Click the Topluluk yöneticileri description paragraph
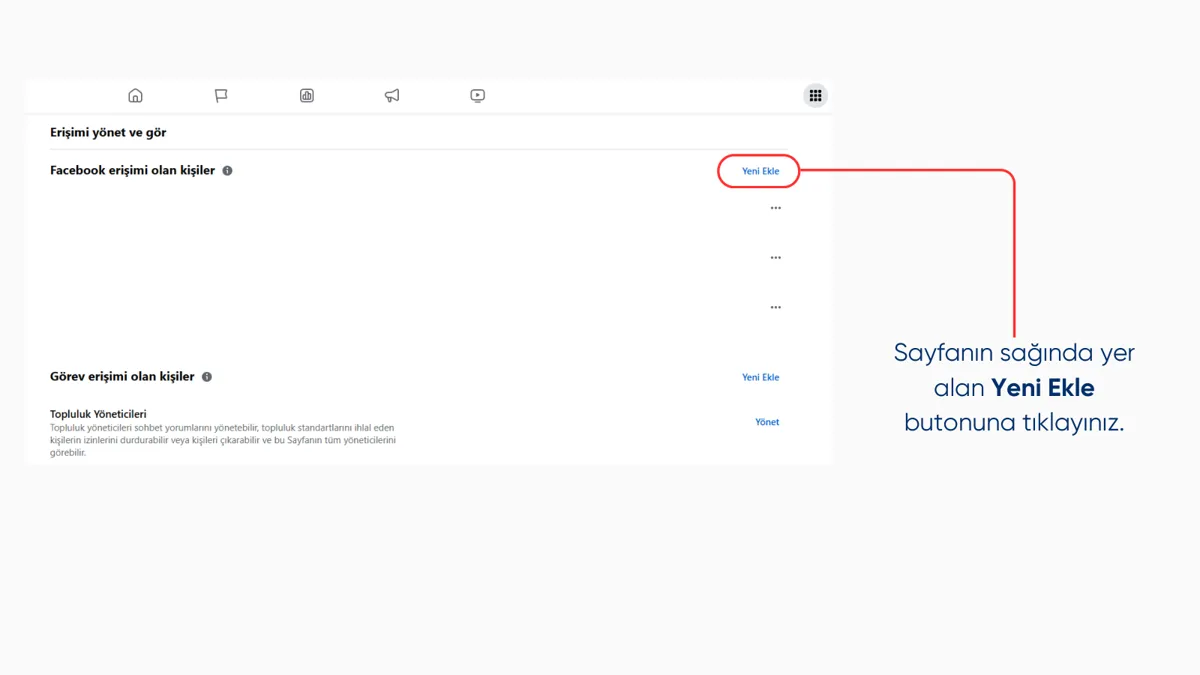The width and height of the screenshot is (1200, 675). (224, 440)
